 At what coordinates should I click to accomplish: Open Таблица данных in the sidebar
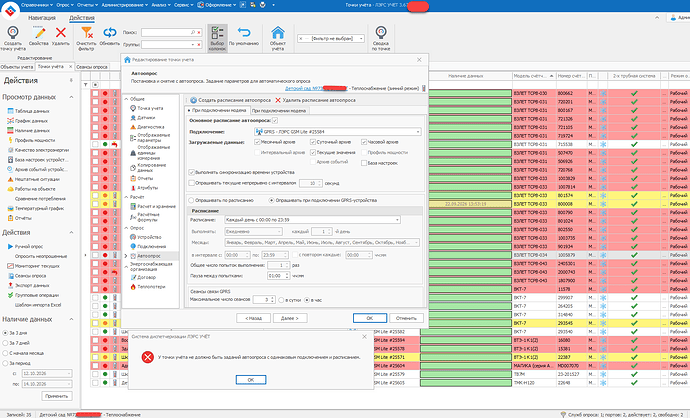[x=32, y=111]
